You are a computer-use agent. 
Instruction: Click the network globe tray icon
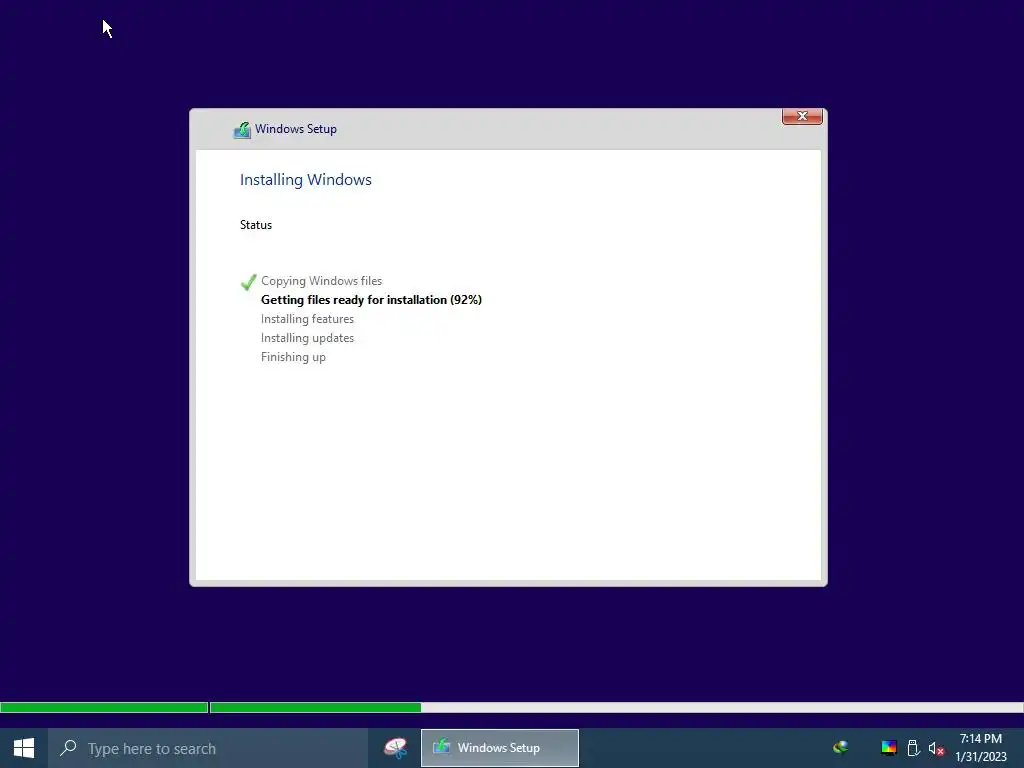(x=840, y=747)
